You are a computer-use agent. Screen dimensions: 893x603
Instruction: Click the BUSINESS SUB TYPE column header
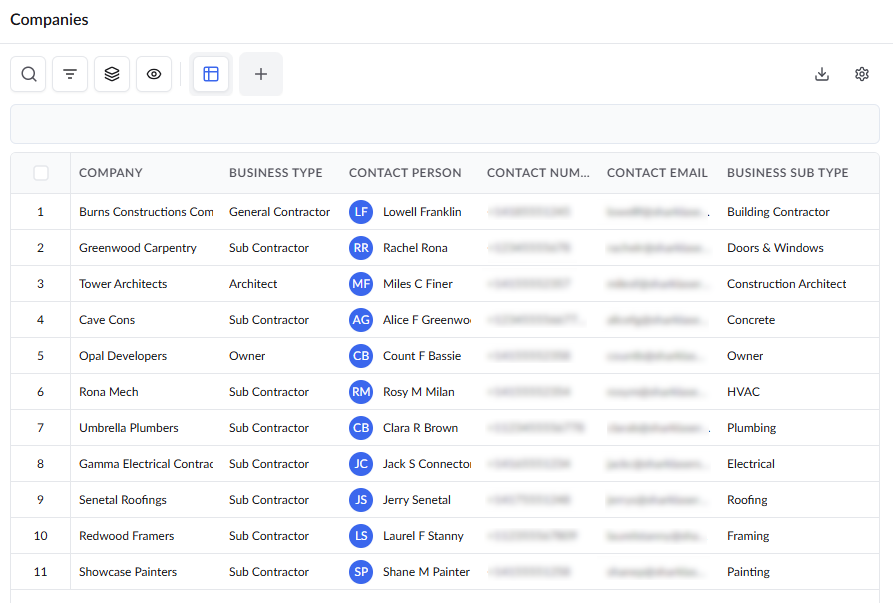click(x=788, y=173)
